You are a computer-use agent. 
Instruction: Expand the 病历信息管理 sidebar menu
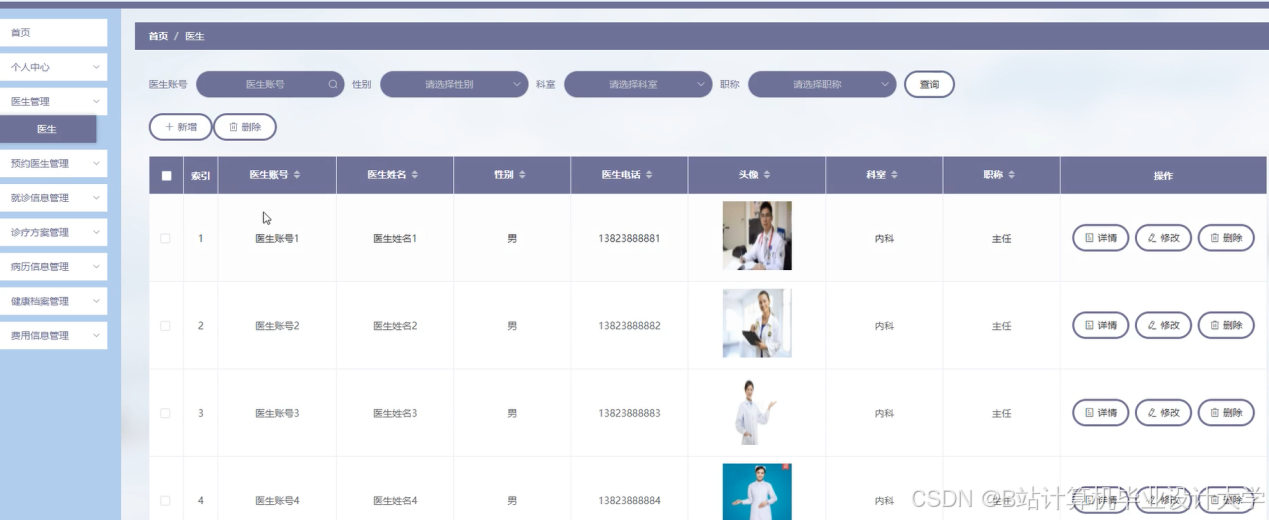[54, 266]
